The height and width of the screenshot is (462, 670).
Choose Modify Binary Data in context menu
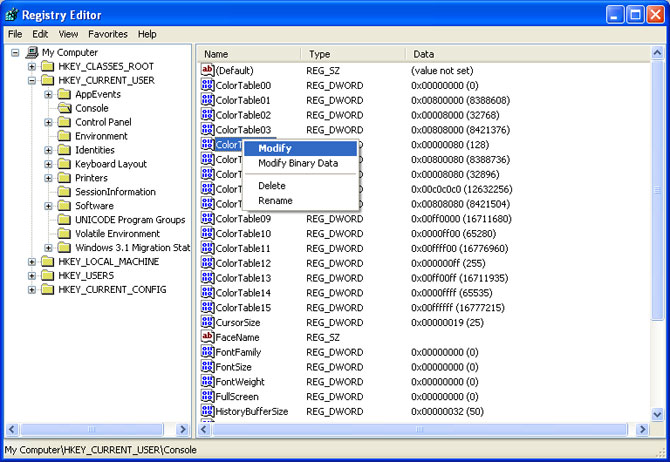point(297,163)
